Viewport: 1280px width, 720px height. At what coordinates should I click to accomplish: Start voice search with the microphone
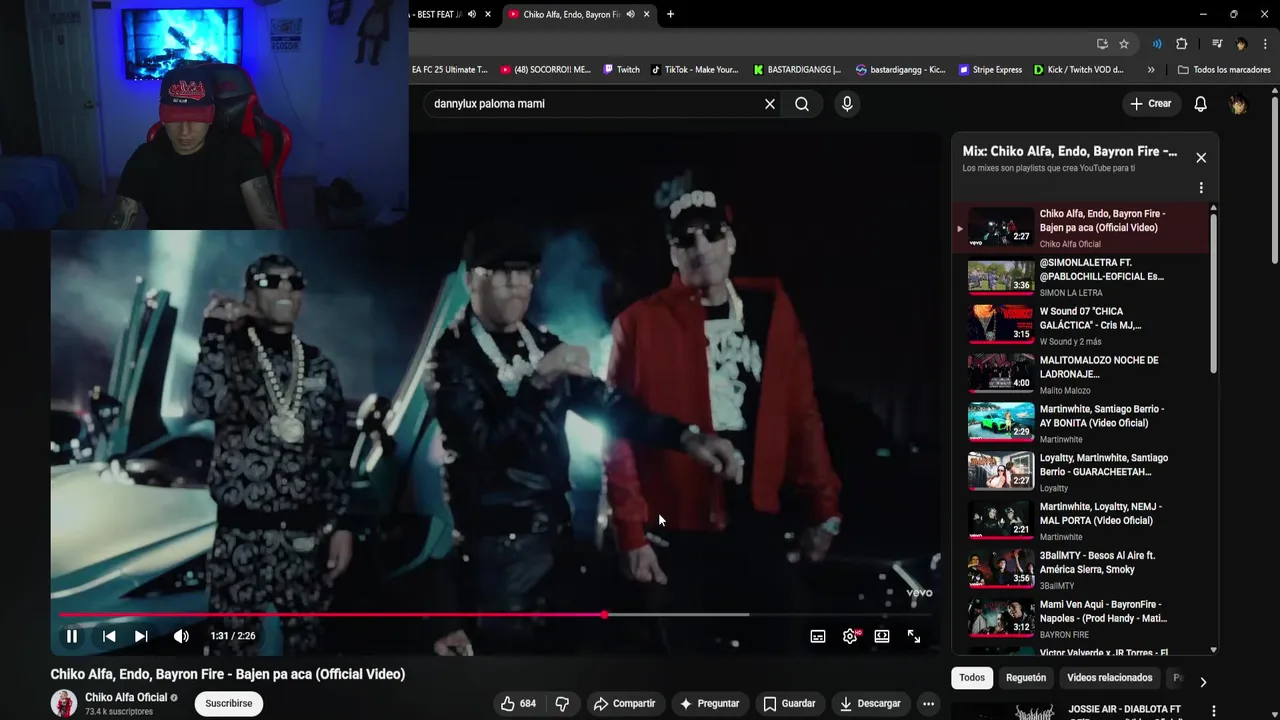(847, 104)
